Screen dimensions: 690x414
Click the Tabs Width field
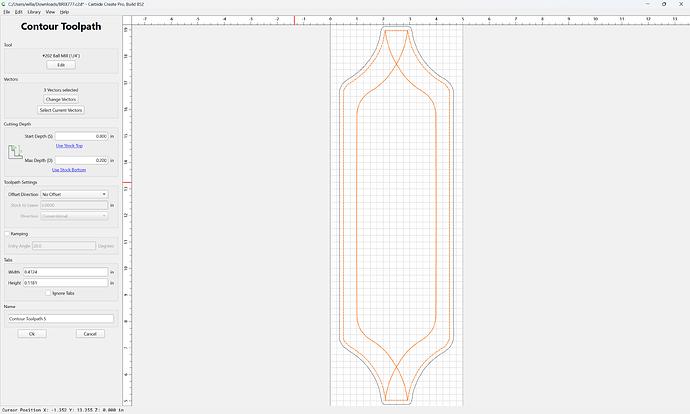click(66, 272)
